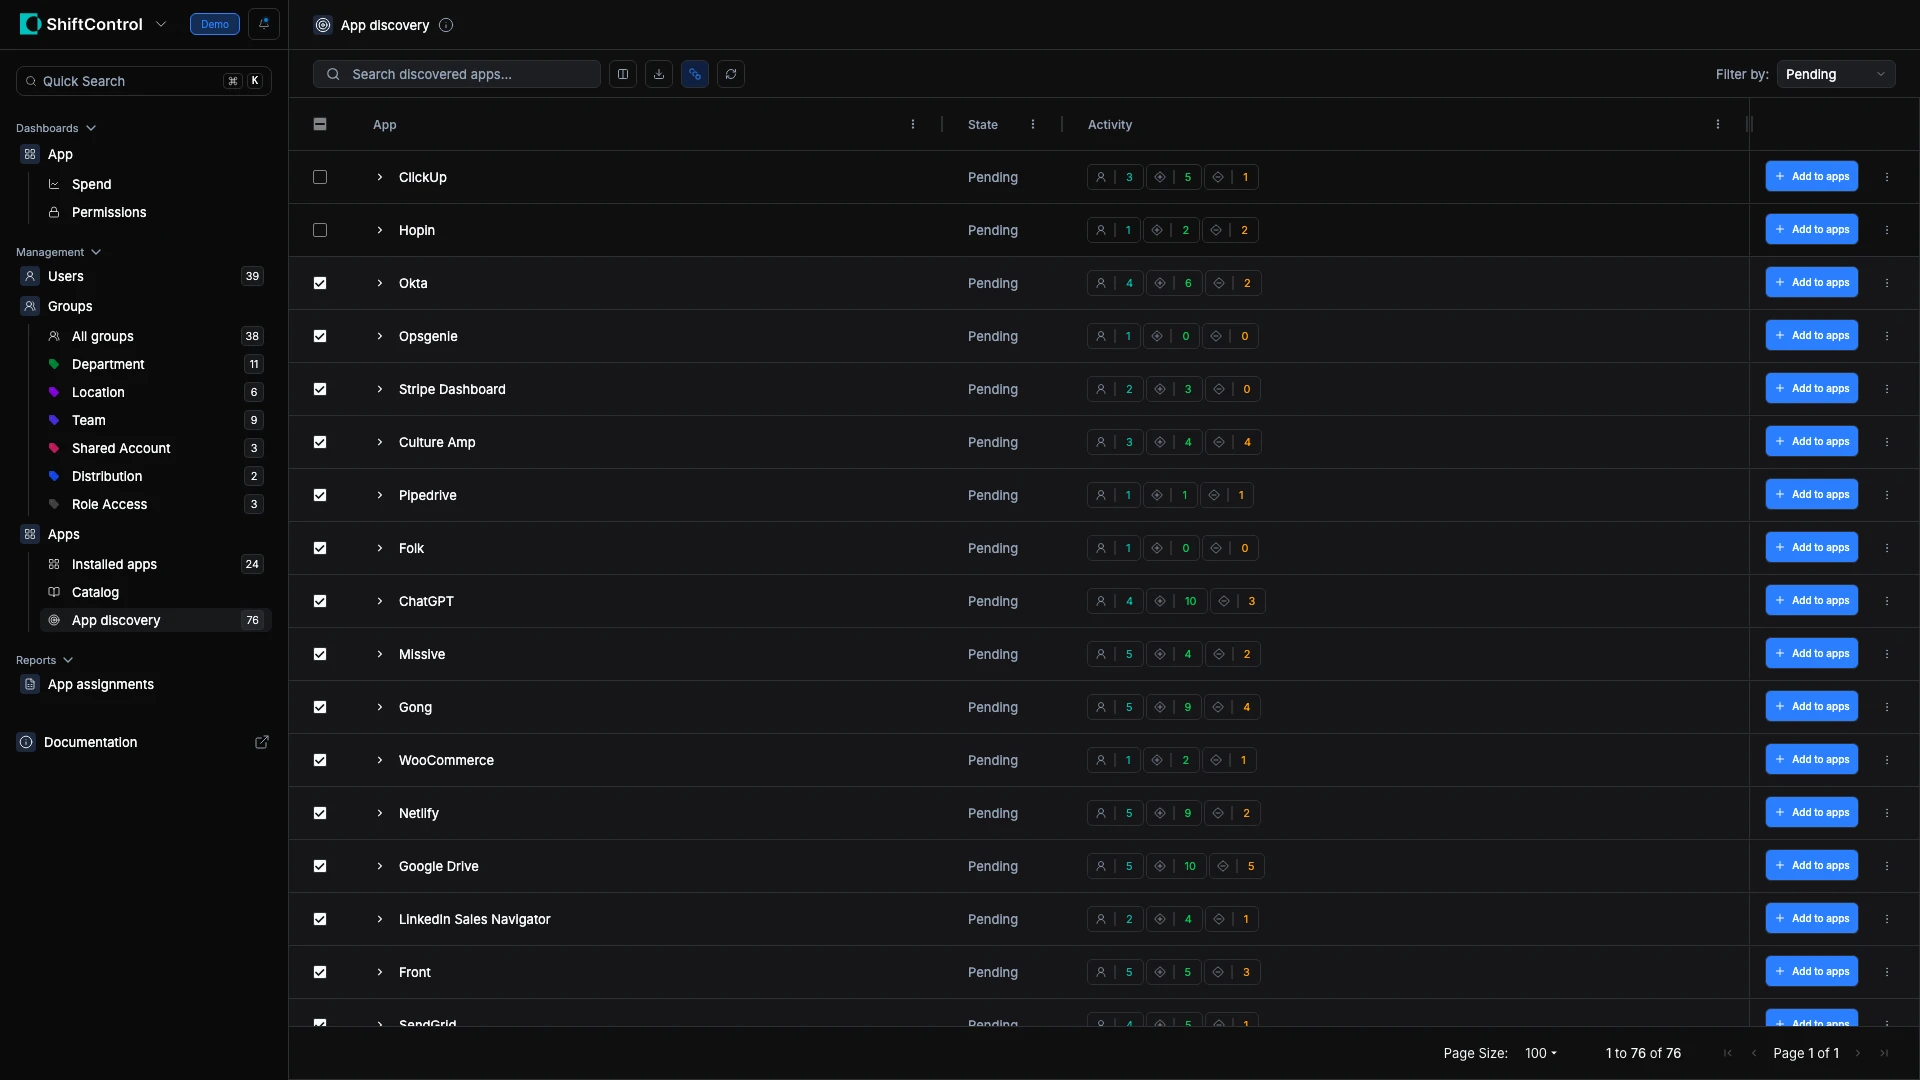The image size is (1920, 1080).
Task: Click Add to apps for ChatGPT
Action: [x=1811, y=600]
